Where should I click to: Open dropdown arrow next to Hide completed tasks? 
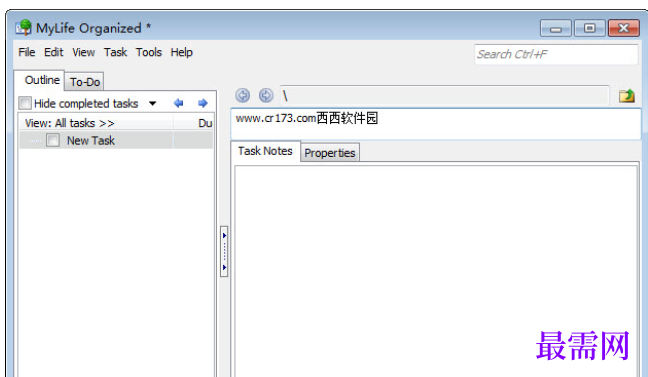point(152,103)
